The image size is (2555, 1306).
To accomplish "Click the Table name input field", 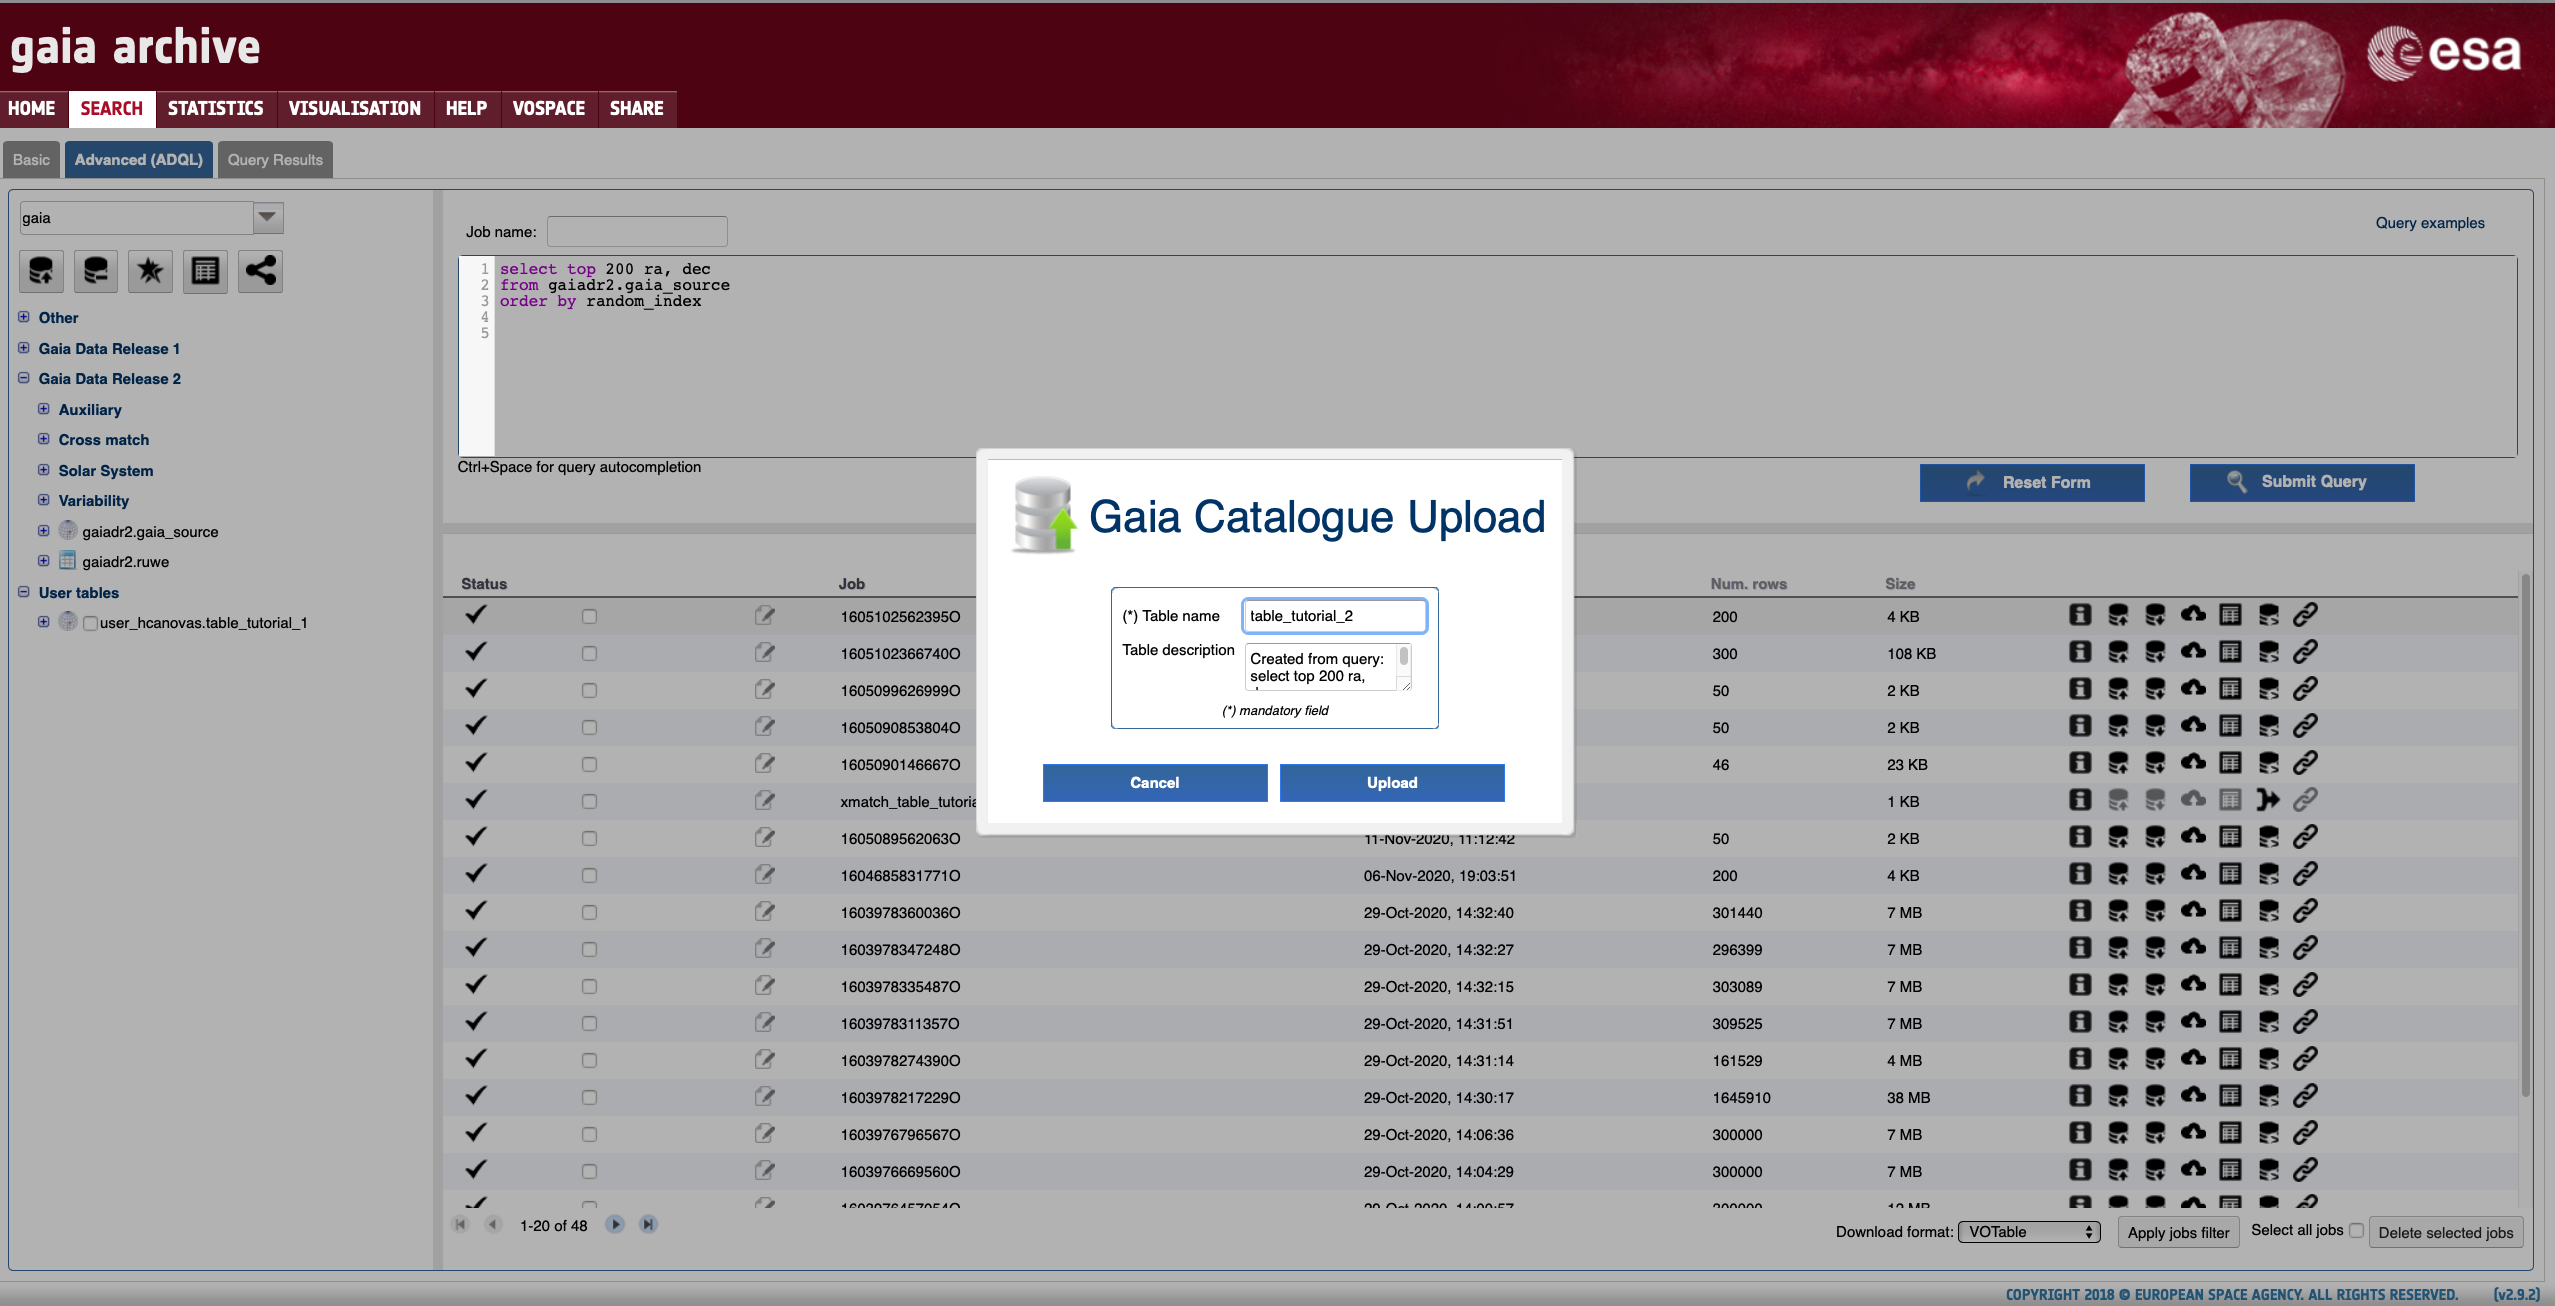I will point(1334,616).
